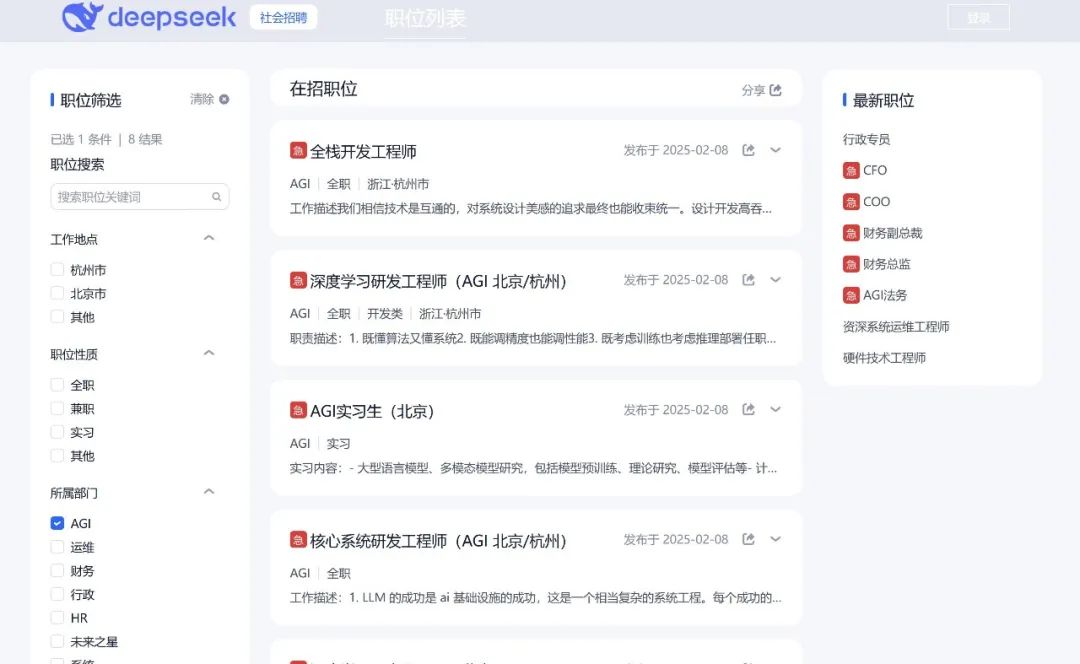Click the 登录 button
Screen dimensions: 1080x664
coord(978,17)
